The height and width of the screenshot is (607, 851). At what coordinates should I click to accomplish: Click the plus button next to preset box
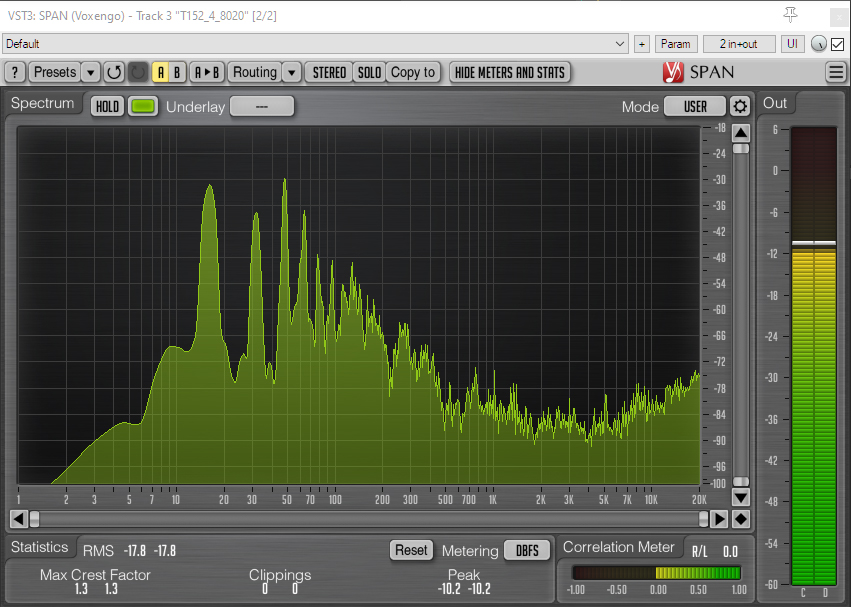click(641, 44)
